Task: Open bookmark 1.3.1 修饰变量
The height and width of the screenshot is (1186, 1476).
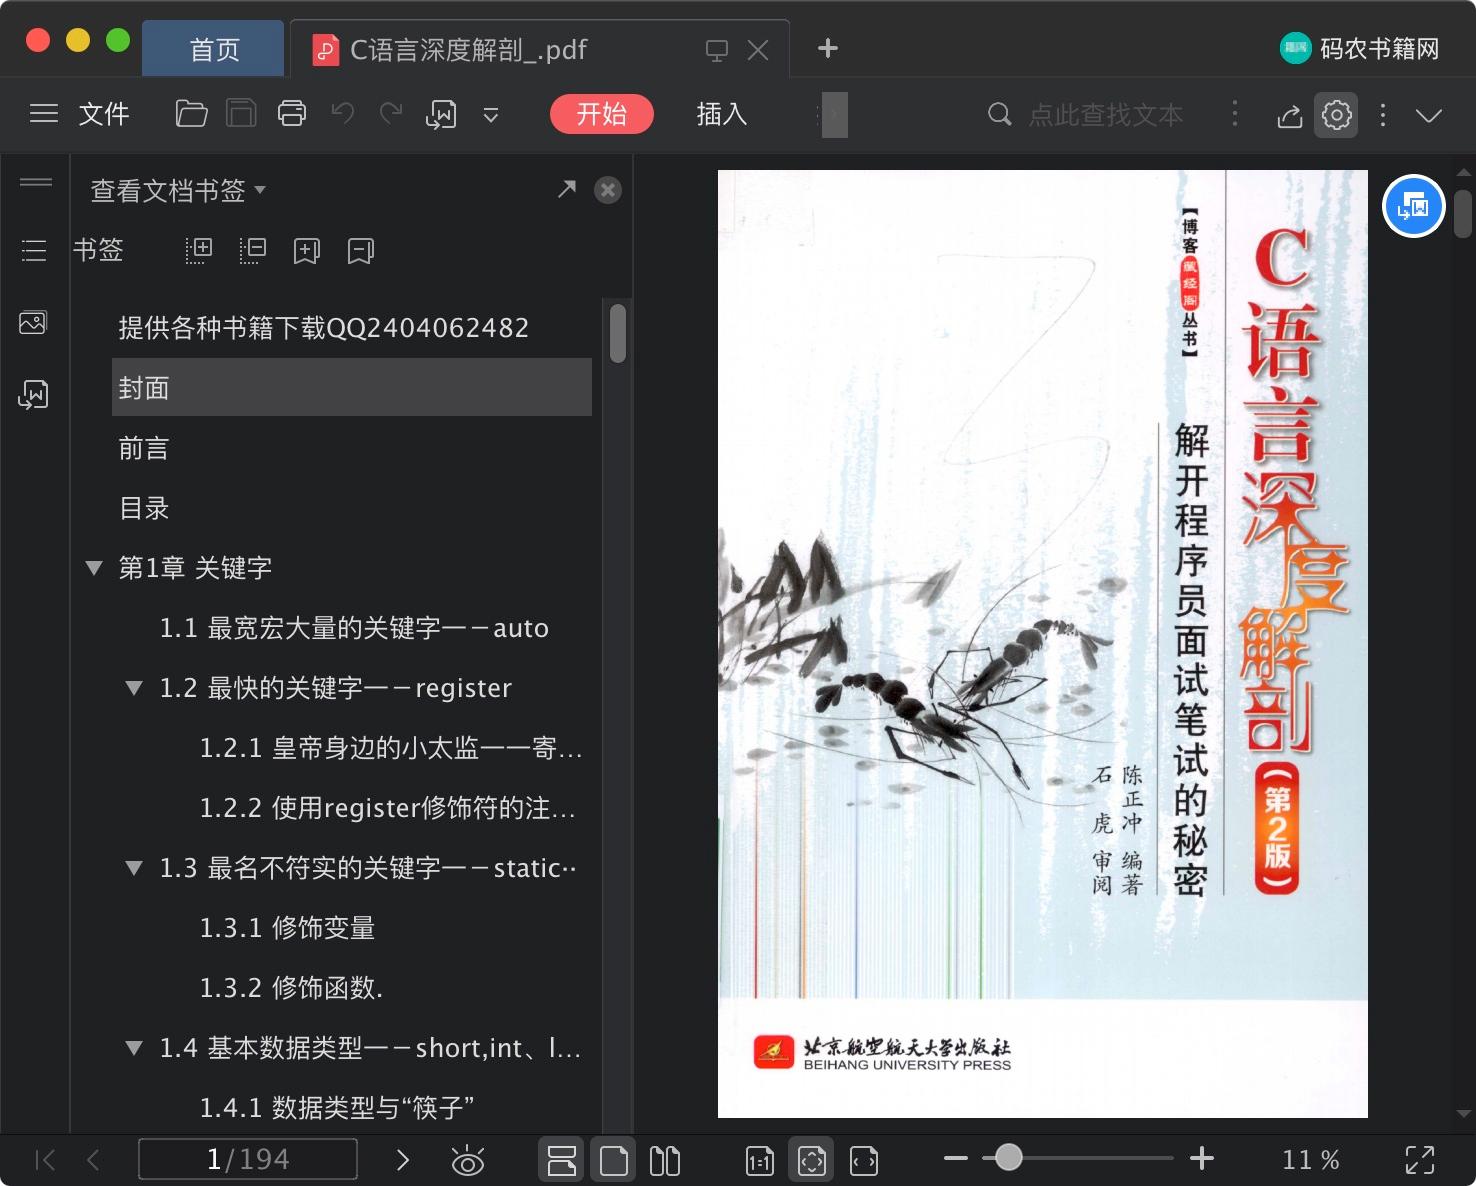Action: coord(287,928)
